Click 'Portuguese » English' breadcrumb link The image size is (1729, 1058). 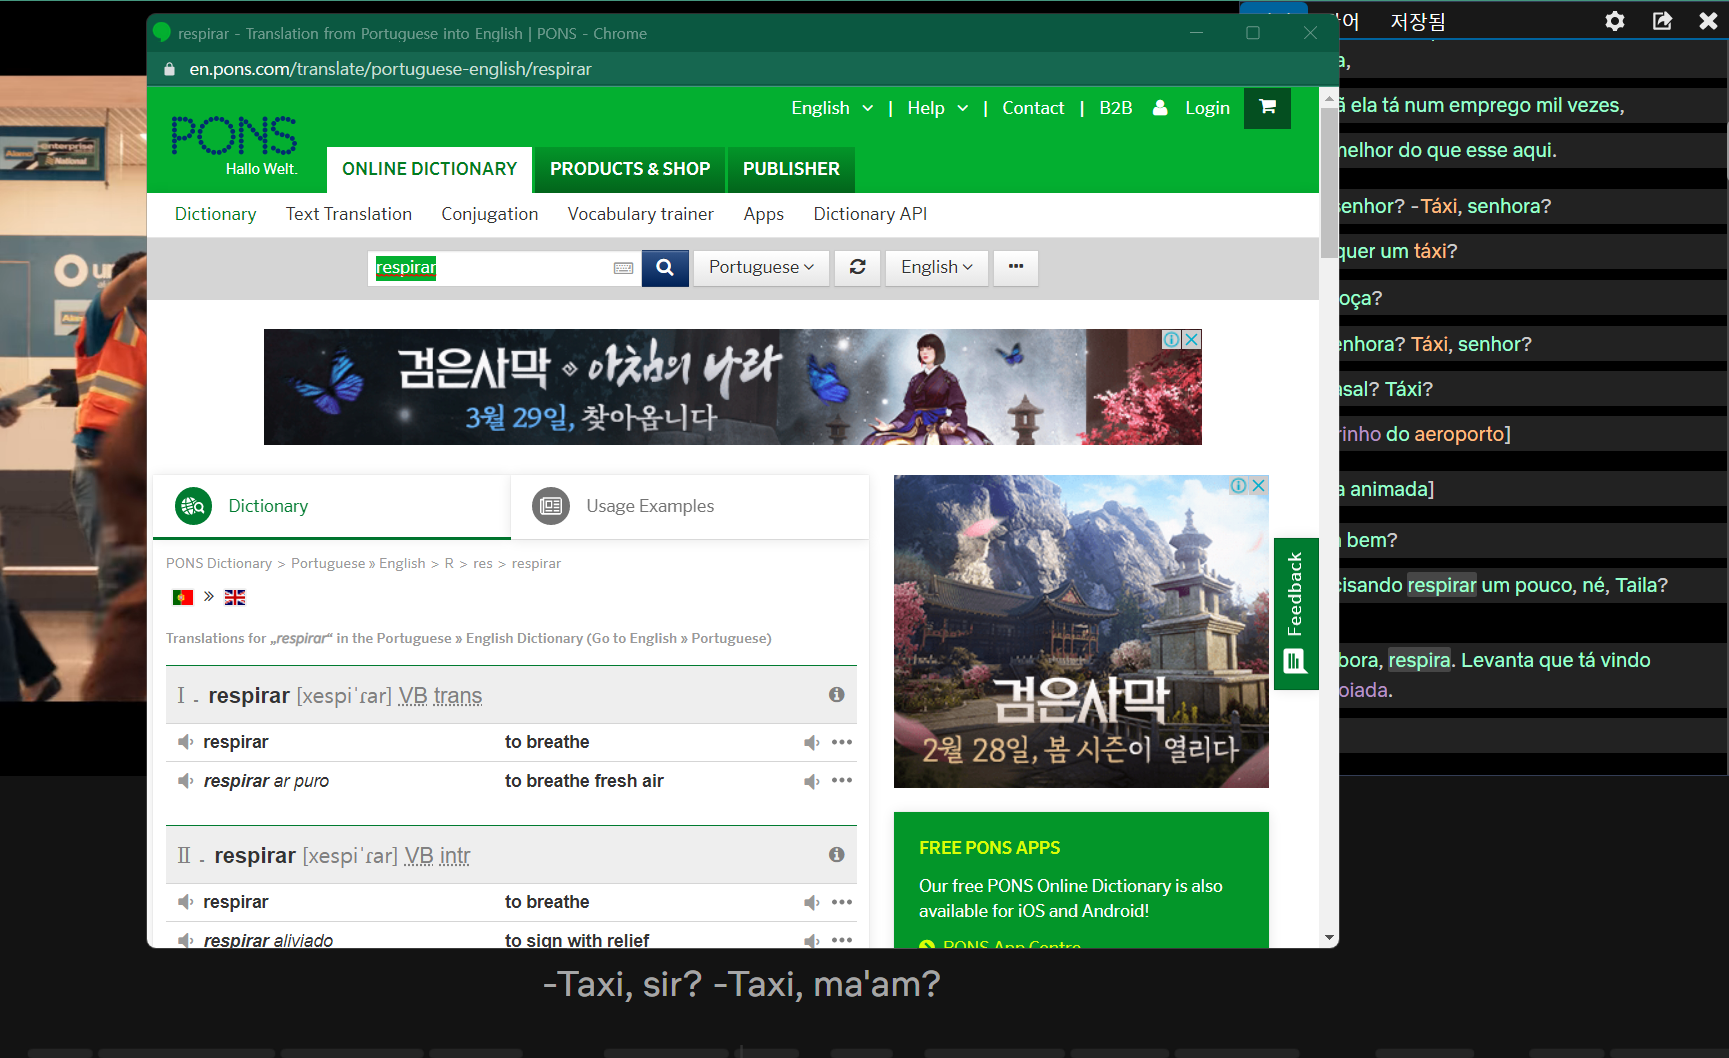click(358, 564)
